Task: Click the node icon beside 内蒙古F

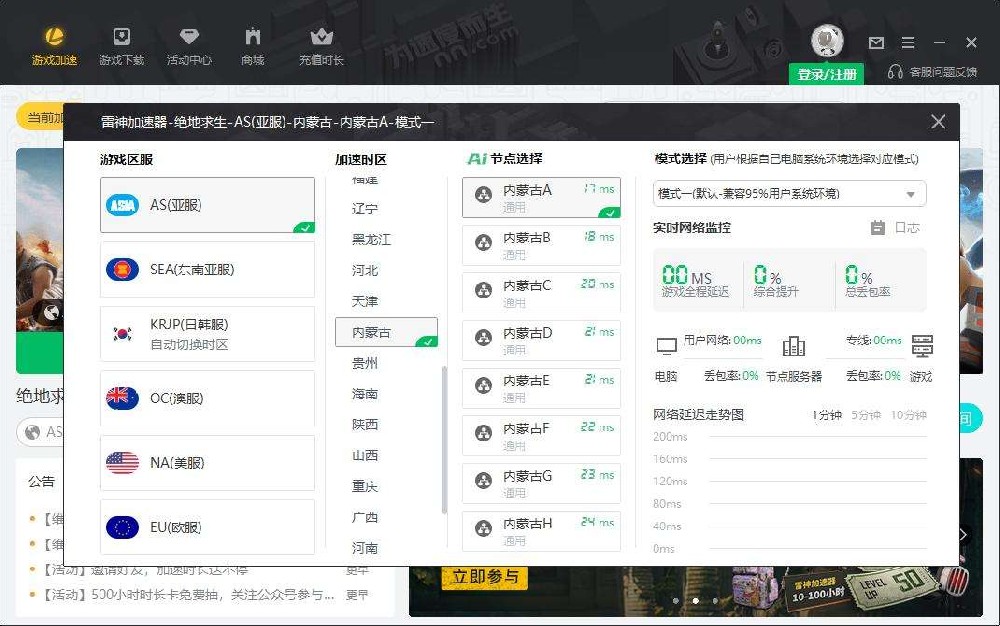Action: tap(483, 433)
